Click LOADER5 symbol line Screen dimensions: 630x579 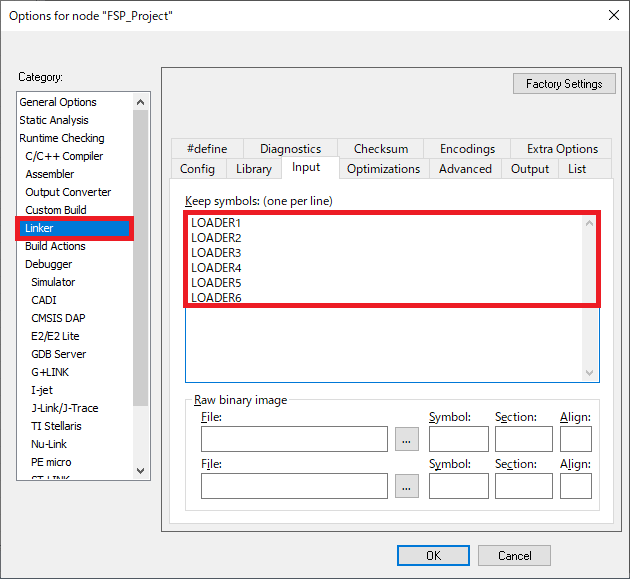click(216, 283)
